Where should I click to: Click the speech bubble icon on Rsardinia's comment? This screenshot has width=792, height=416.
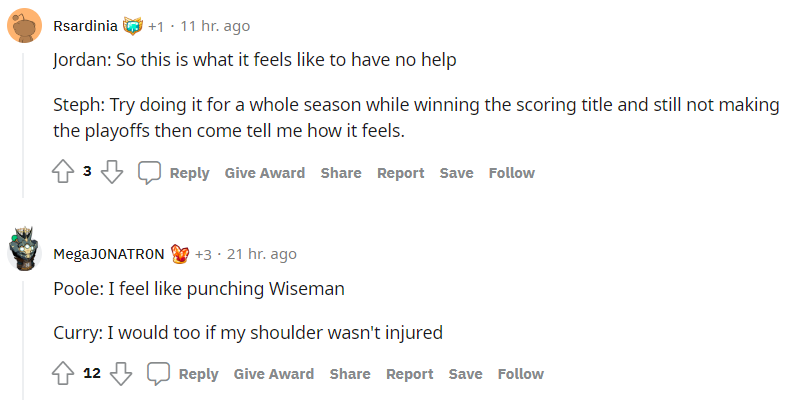(149, 173)
